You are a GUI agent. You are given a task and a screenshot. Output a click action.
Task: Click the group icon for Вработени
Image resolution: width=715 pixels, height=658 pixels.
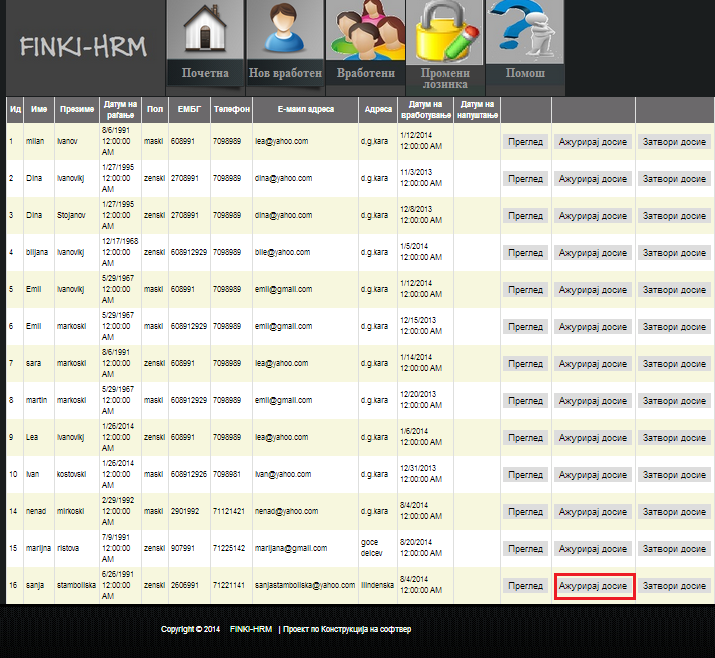(x=365, y=30)
